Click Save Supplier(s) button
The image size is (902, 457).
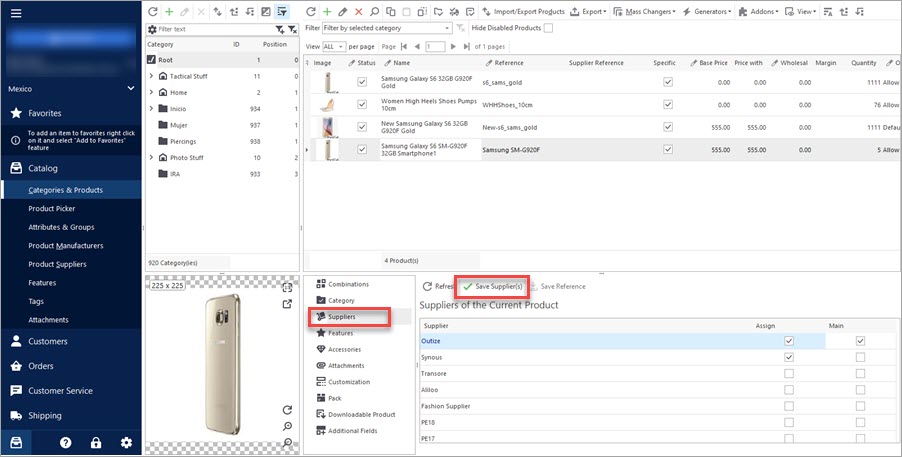(492, 287)
